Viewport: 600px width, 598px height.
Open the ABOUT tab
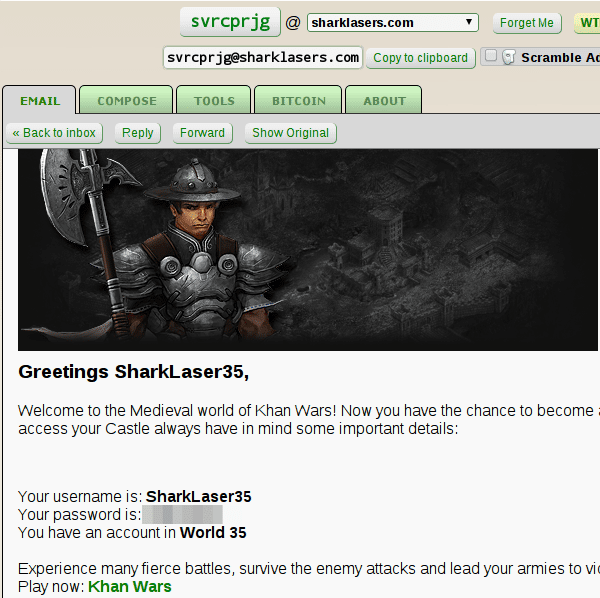[384, 101]
